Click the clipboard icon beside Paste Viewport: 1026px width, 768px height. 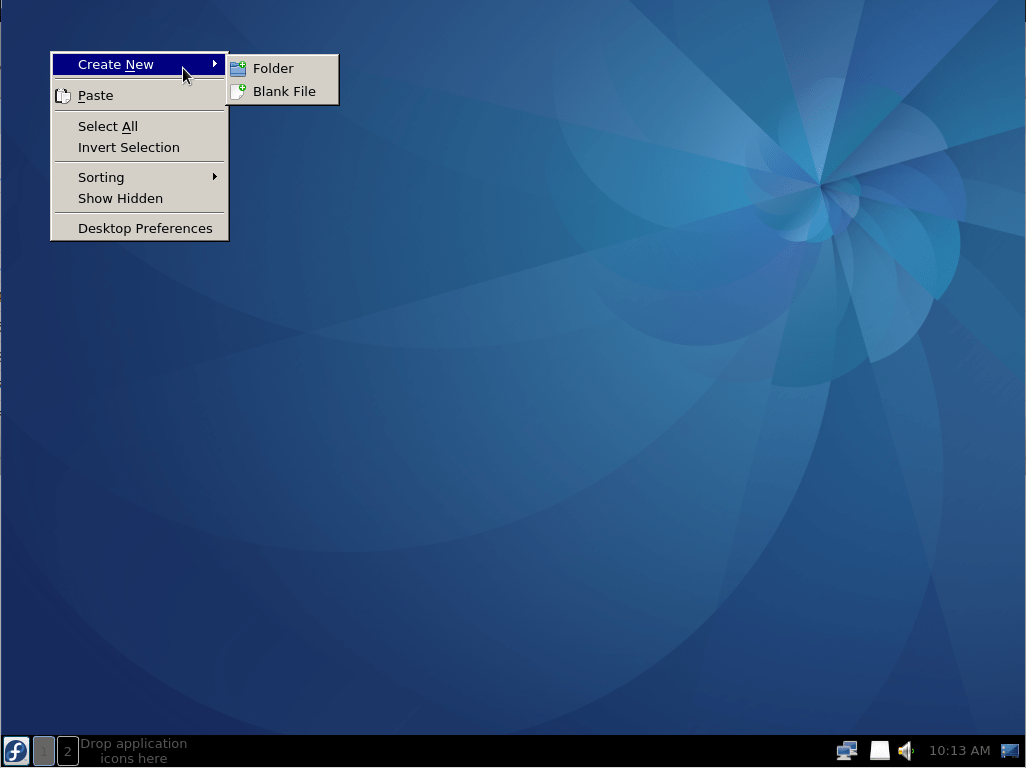click(x=63, y=95)
